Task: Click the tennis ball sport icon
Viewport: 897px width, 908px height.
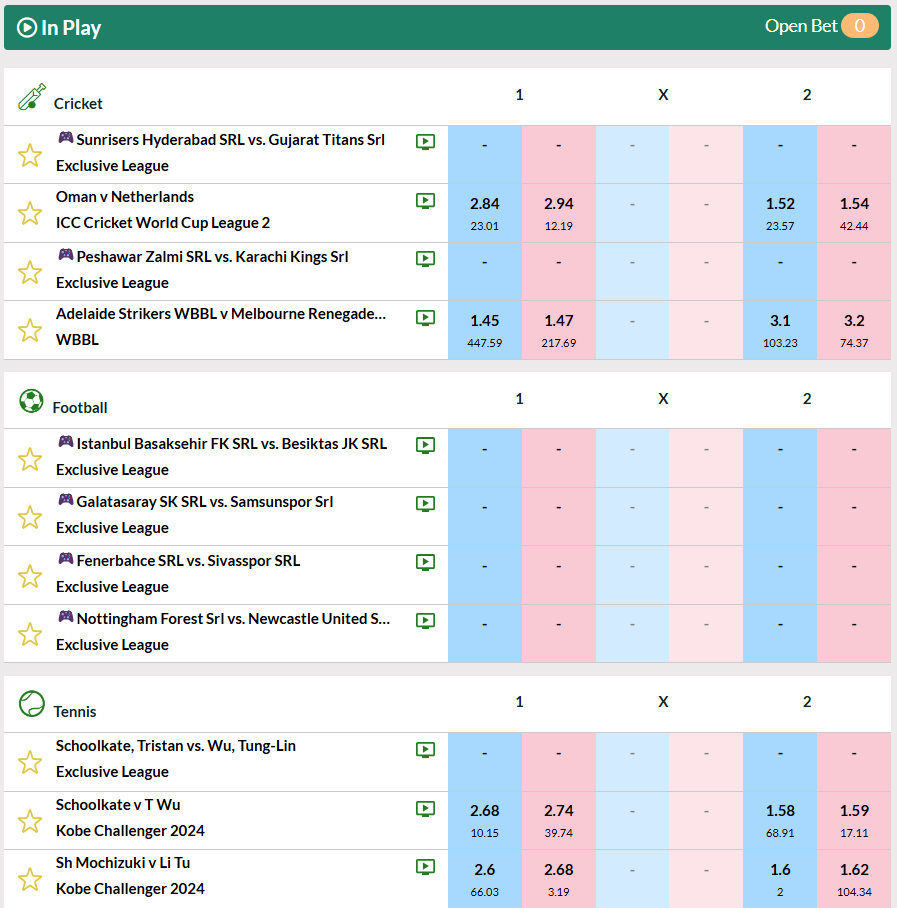Action: (31, 704)
